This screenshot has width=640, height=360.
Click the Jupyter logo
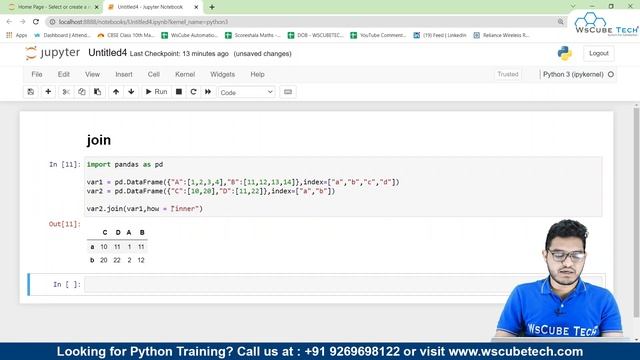(52, 53)
